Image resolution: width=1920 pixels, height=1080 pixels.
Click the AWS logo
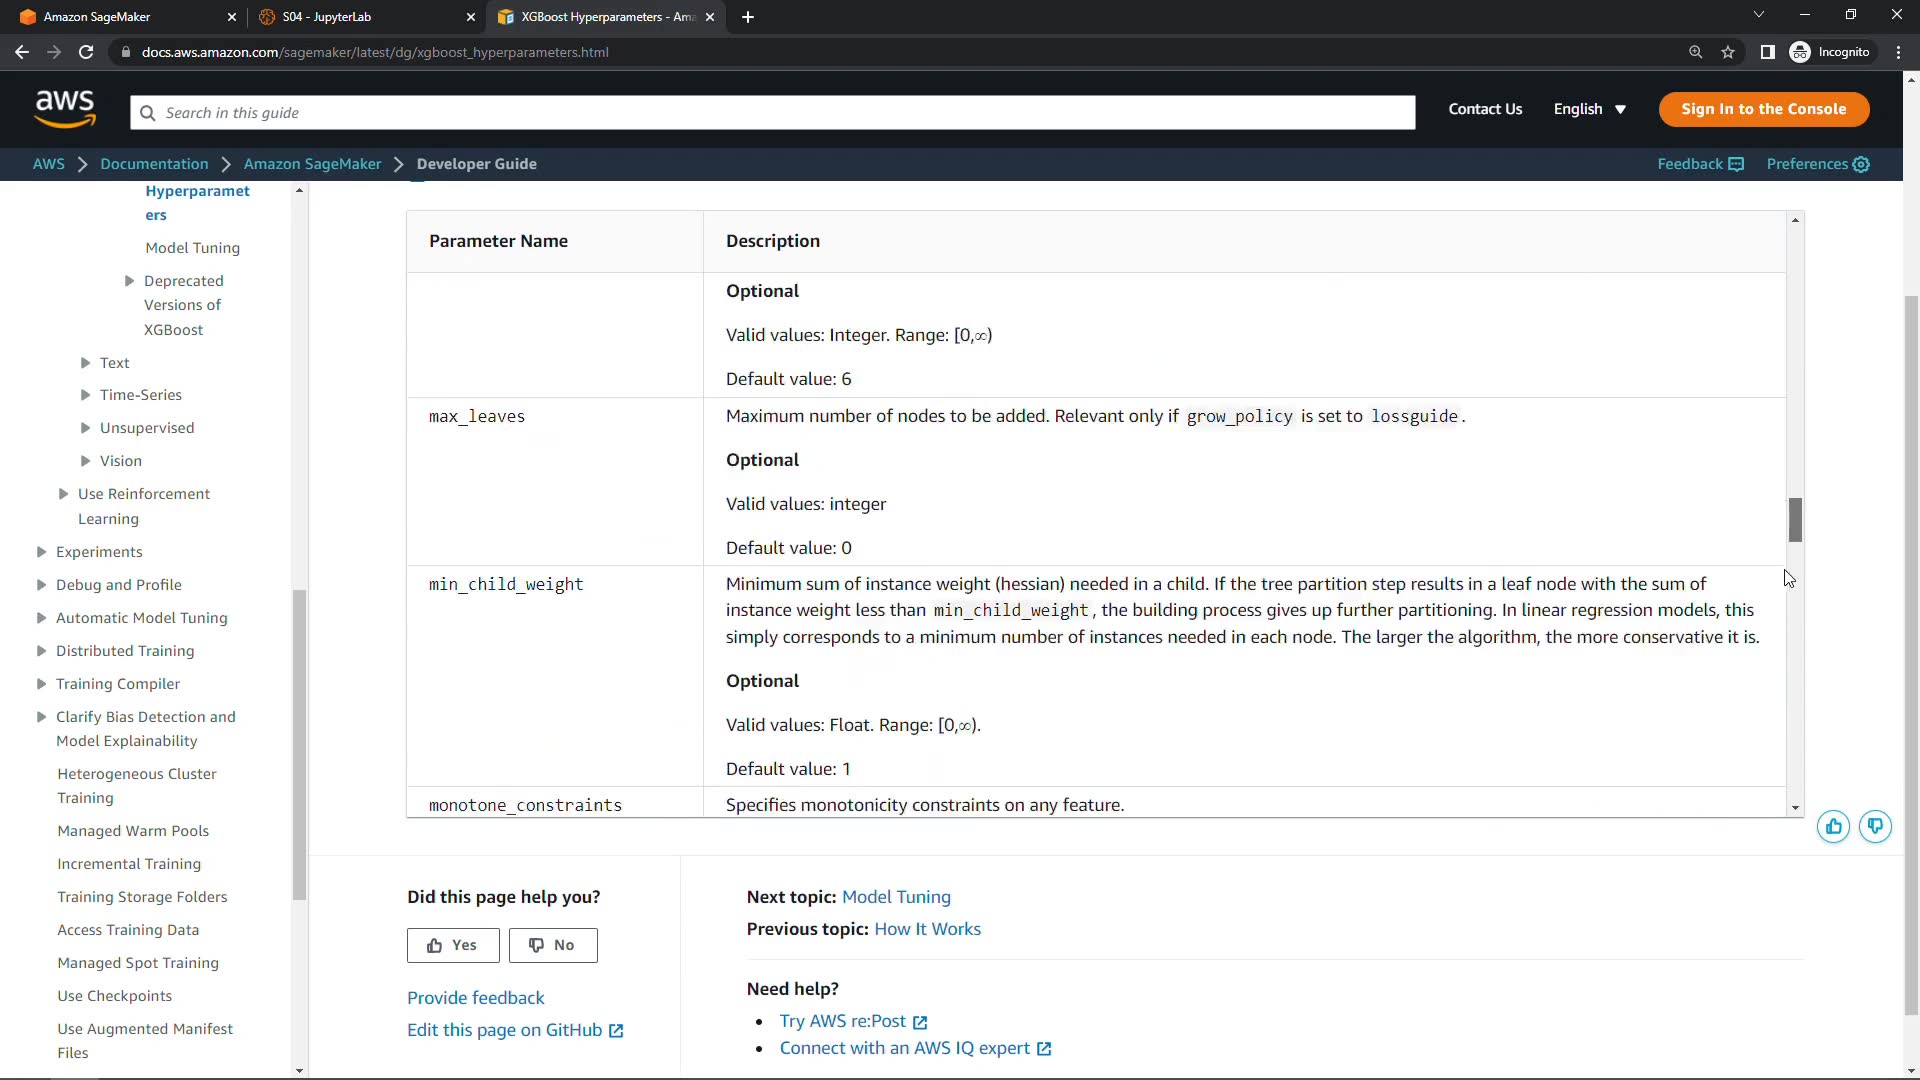click(x=65, y=109)
